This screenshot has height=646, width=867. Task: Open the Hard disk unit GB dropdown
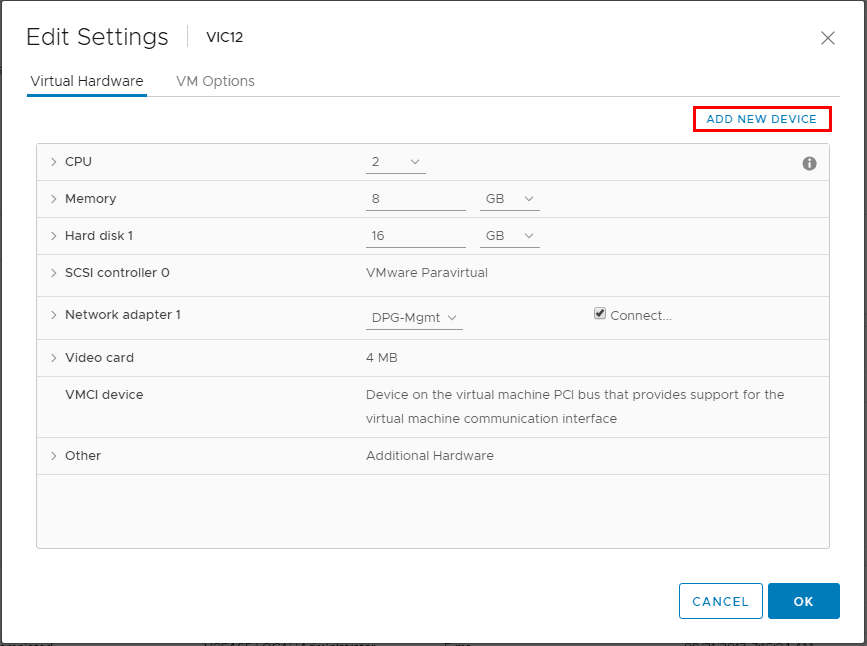510,236
